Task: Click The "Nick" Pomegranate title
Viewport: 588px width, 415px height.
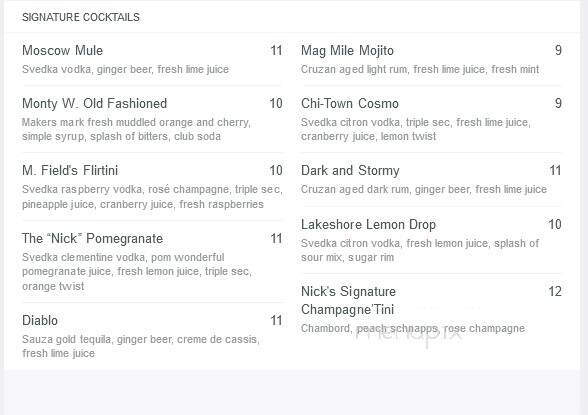Action: pos(92,238)
